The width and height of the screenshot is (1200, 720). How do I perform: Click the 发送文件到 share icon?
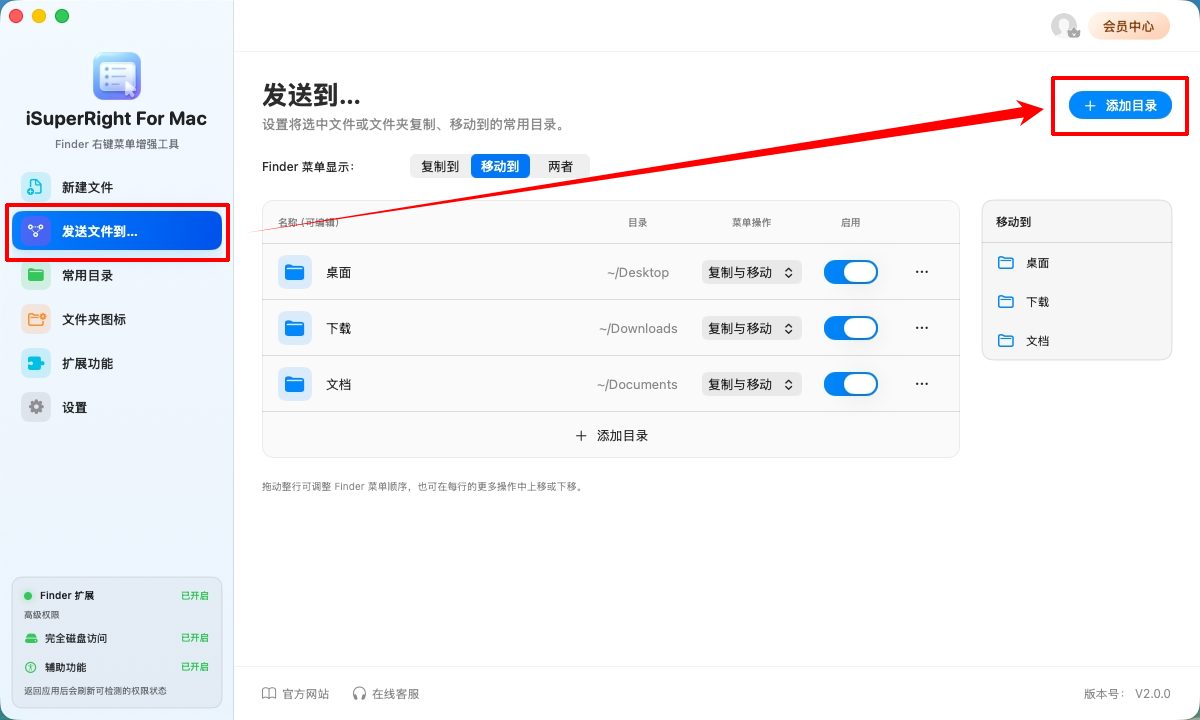point(36,231)
